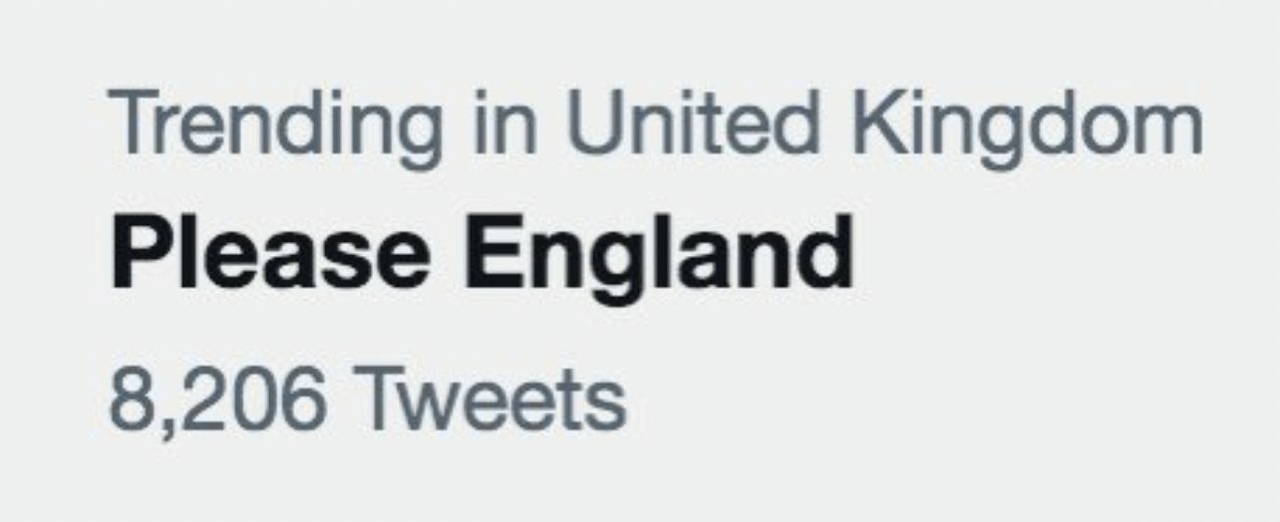Click the bold word 'England'
This screenshot has width=1280, height=522.
[660, 255]
